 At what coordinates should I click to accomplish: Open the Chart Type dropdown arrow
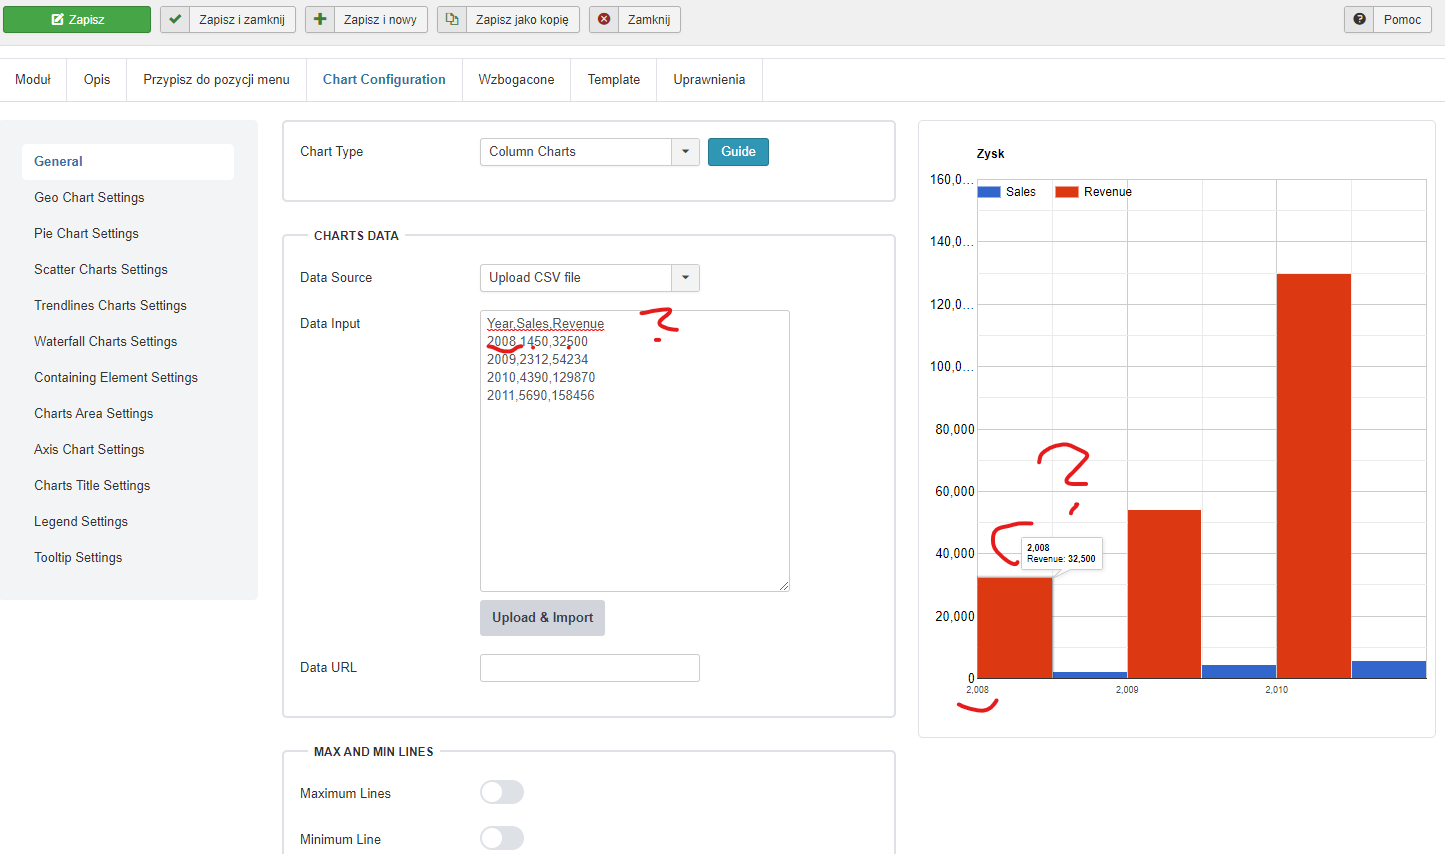[685, 152]
